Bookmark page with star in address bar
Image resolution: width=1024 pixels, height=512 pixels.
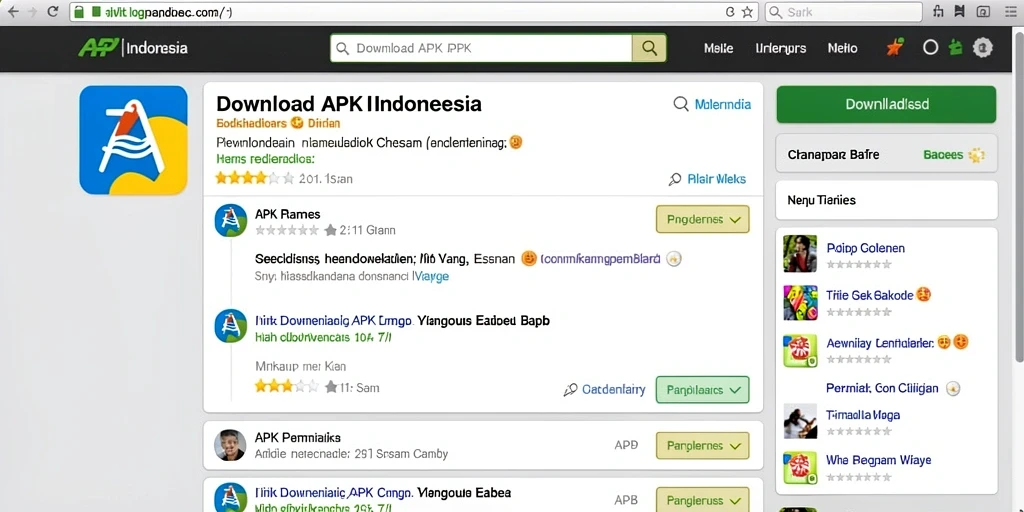coord(747,12)
